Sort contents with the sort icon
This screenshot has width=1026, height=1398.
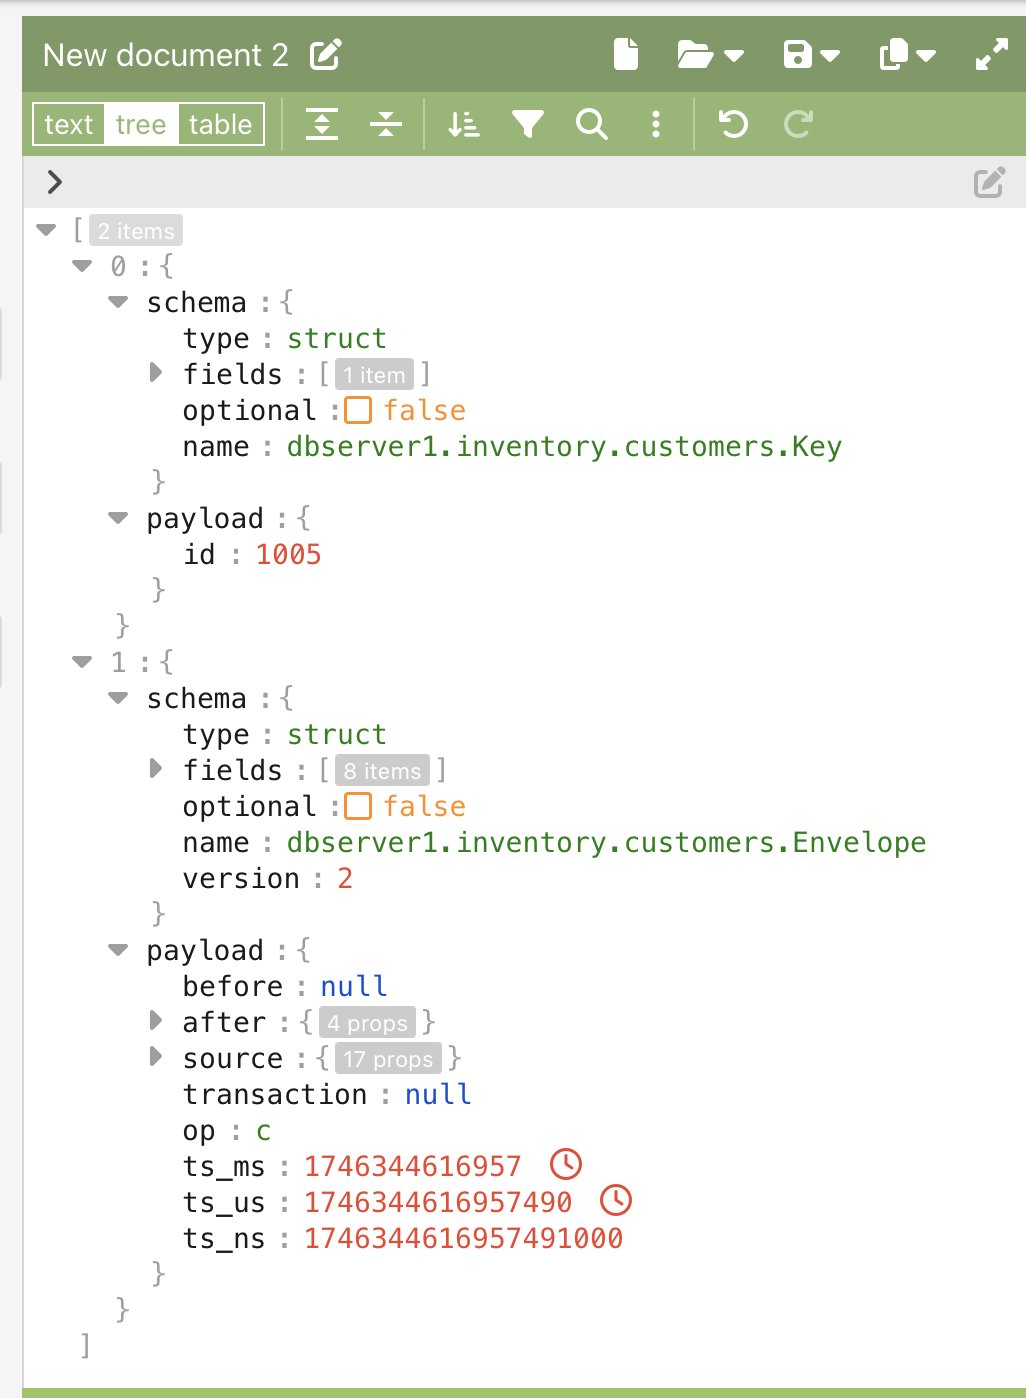(464, 124)
